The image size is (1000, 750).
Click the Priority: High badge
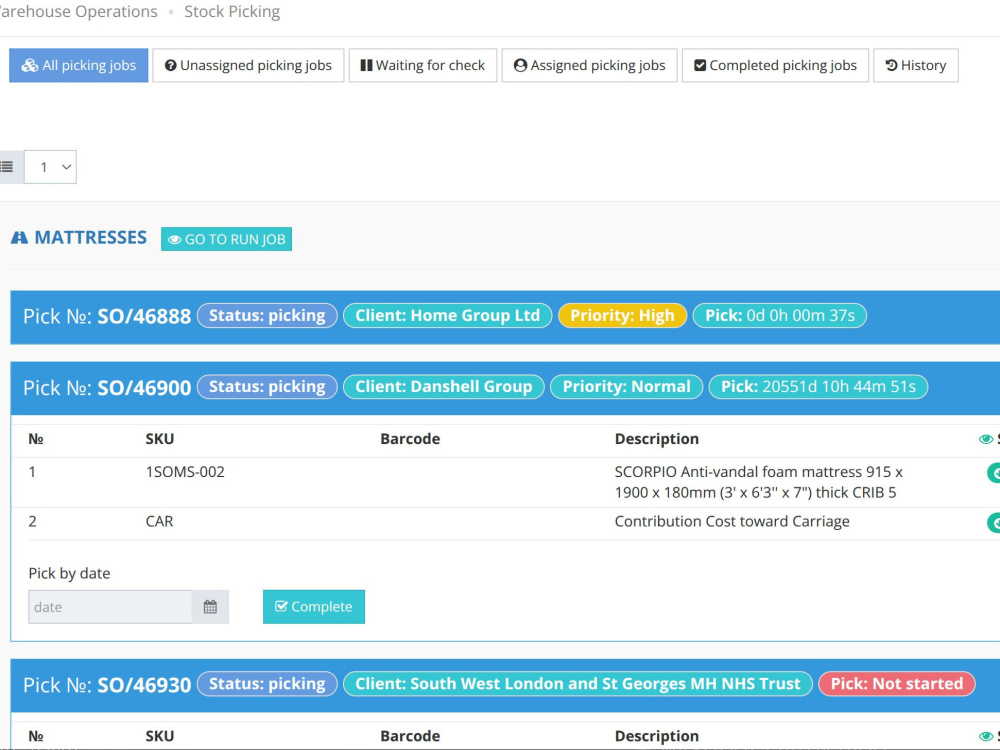pos(622,316)
